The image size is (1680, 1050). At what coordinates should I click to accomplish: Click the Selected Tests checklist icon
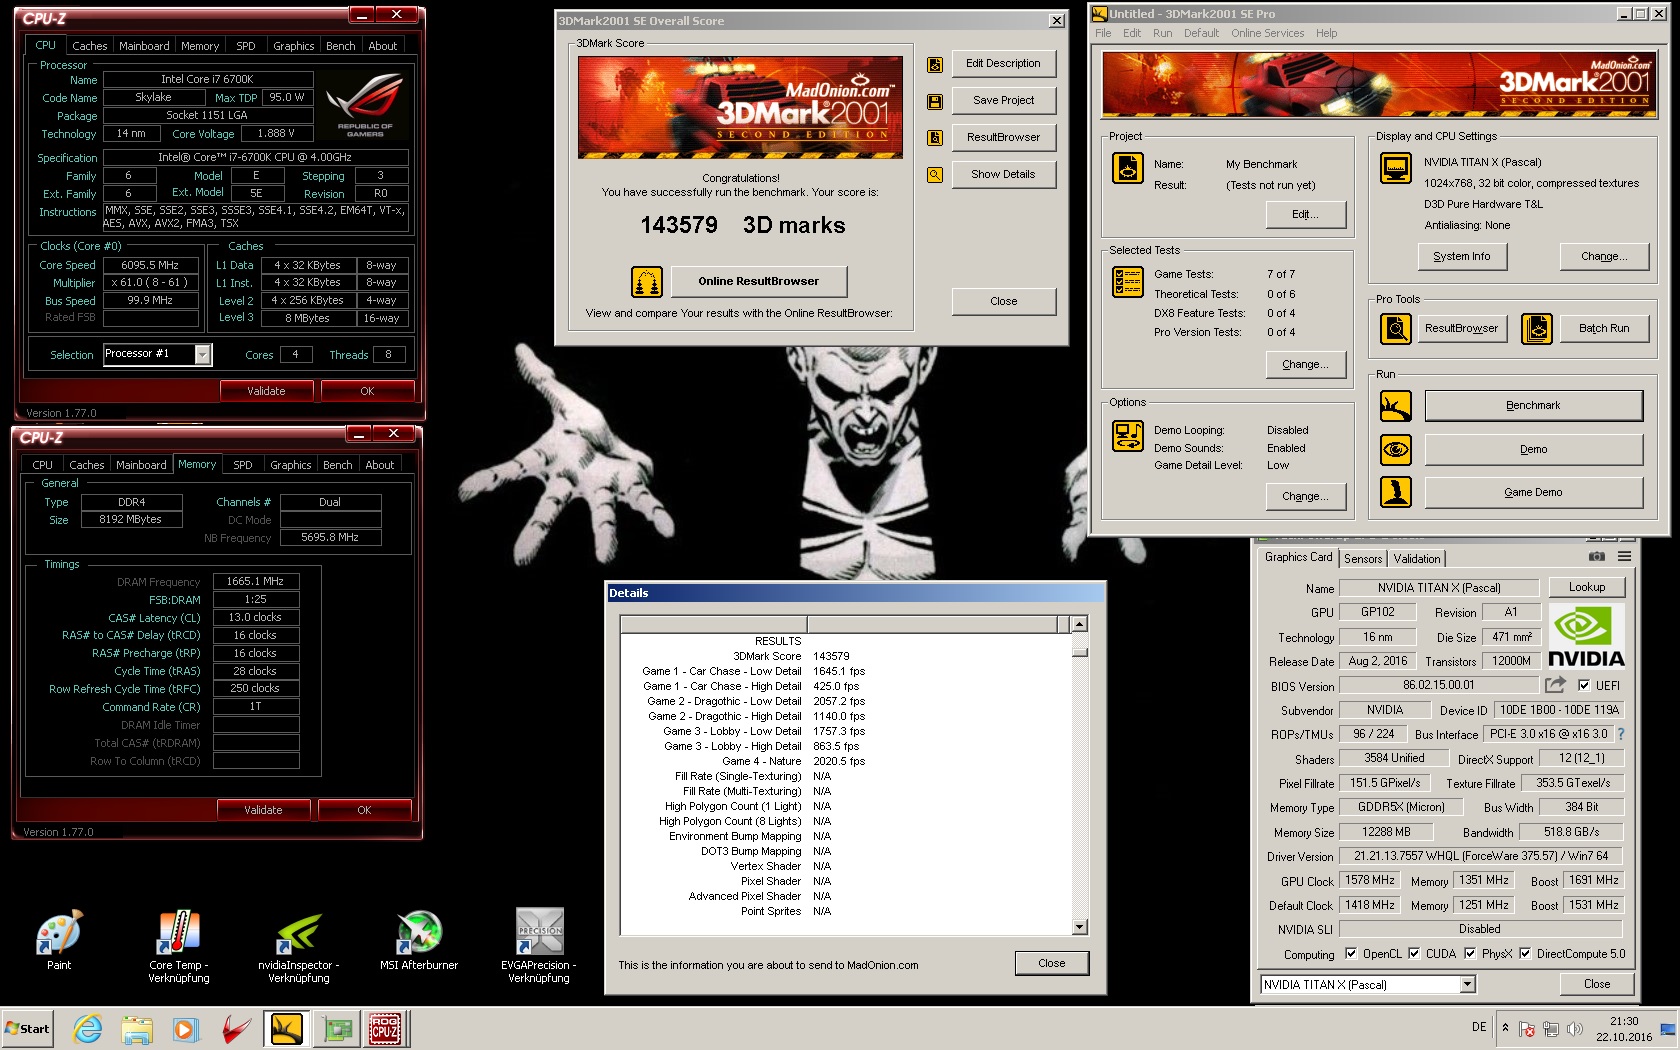click(x=1128, y=282)
